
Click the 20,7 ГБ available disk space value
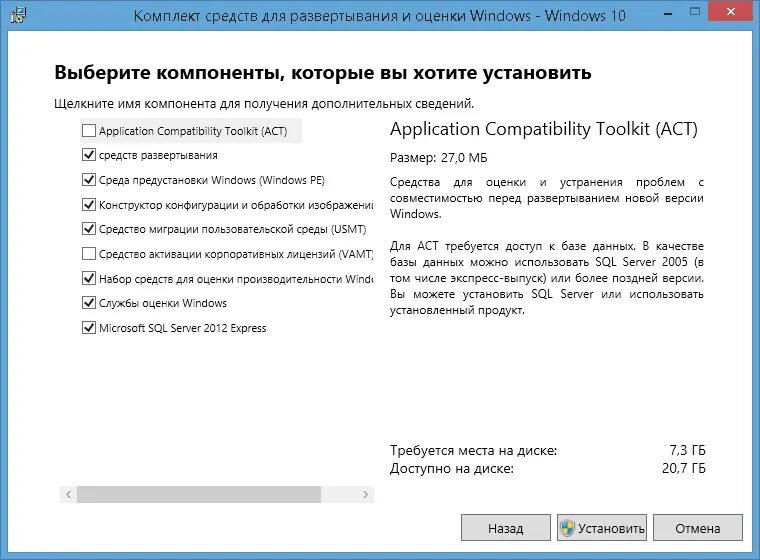coord(683,468)
